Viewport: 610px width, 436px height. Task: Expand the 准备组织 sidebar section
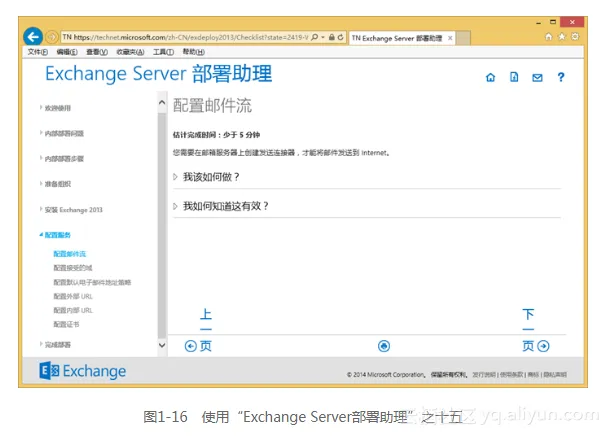pyautogui.click(x=55, y=184)
